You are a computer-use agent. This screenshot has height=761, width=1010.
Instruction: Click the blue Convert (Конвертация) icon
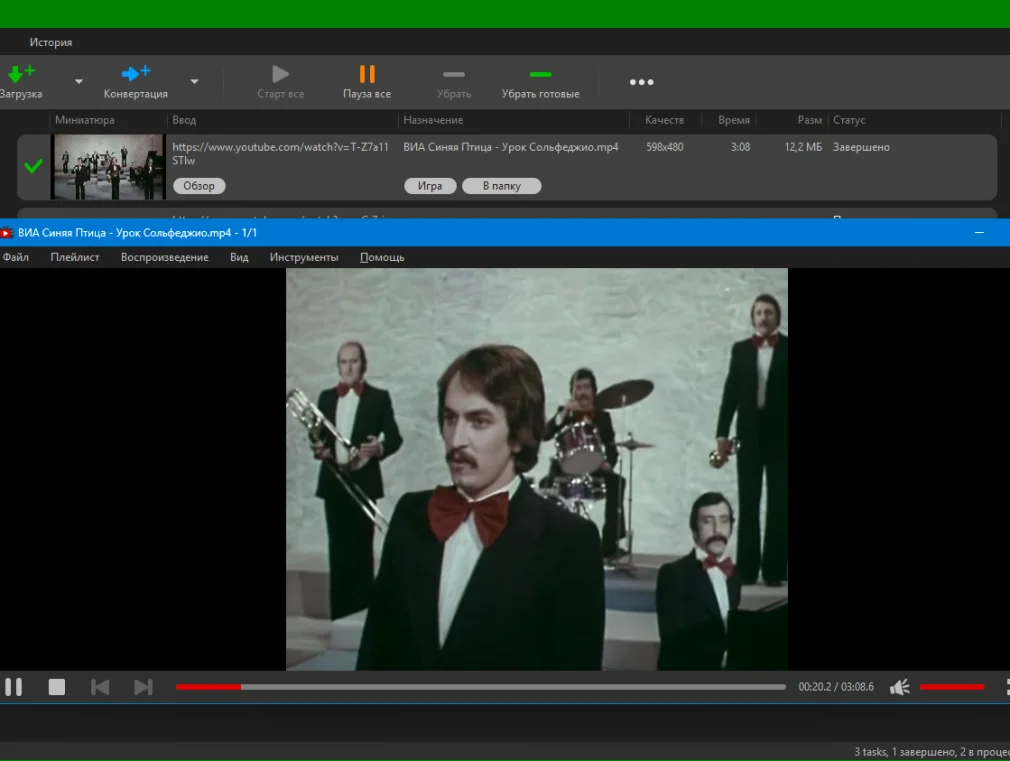tap(135, 74)
